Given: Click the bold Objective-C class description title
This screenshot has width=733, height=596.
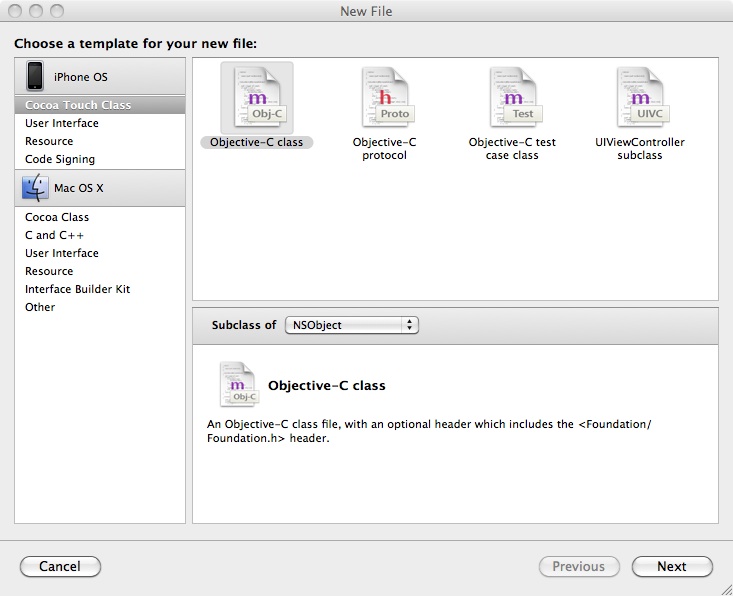Looking at the screenshot, I should pos(327,385).
